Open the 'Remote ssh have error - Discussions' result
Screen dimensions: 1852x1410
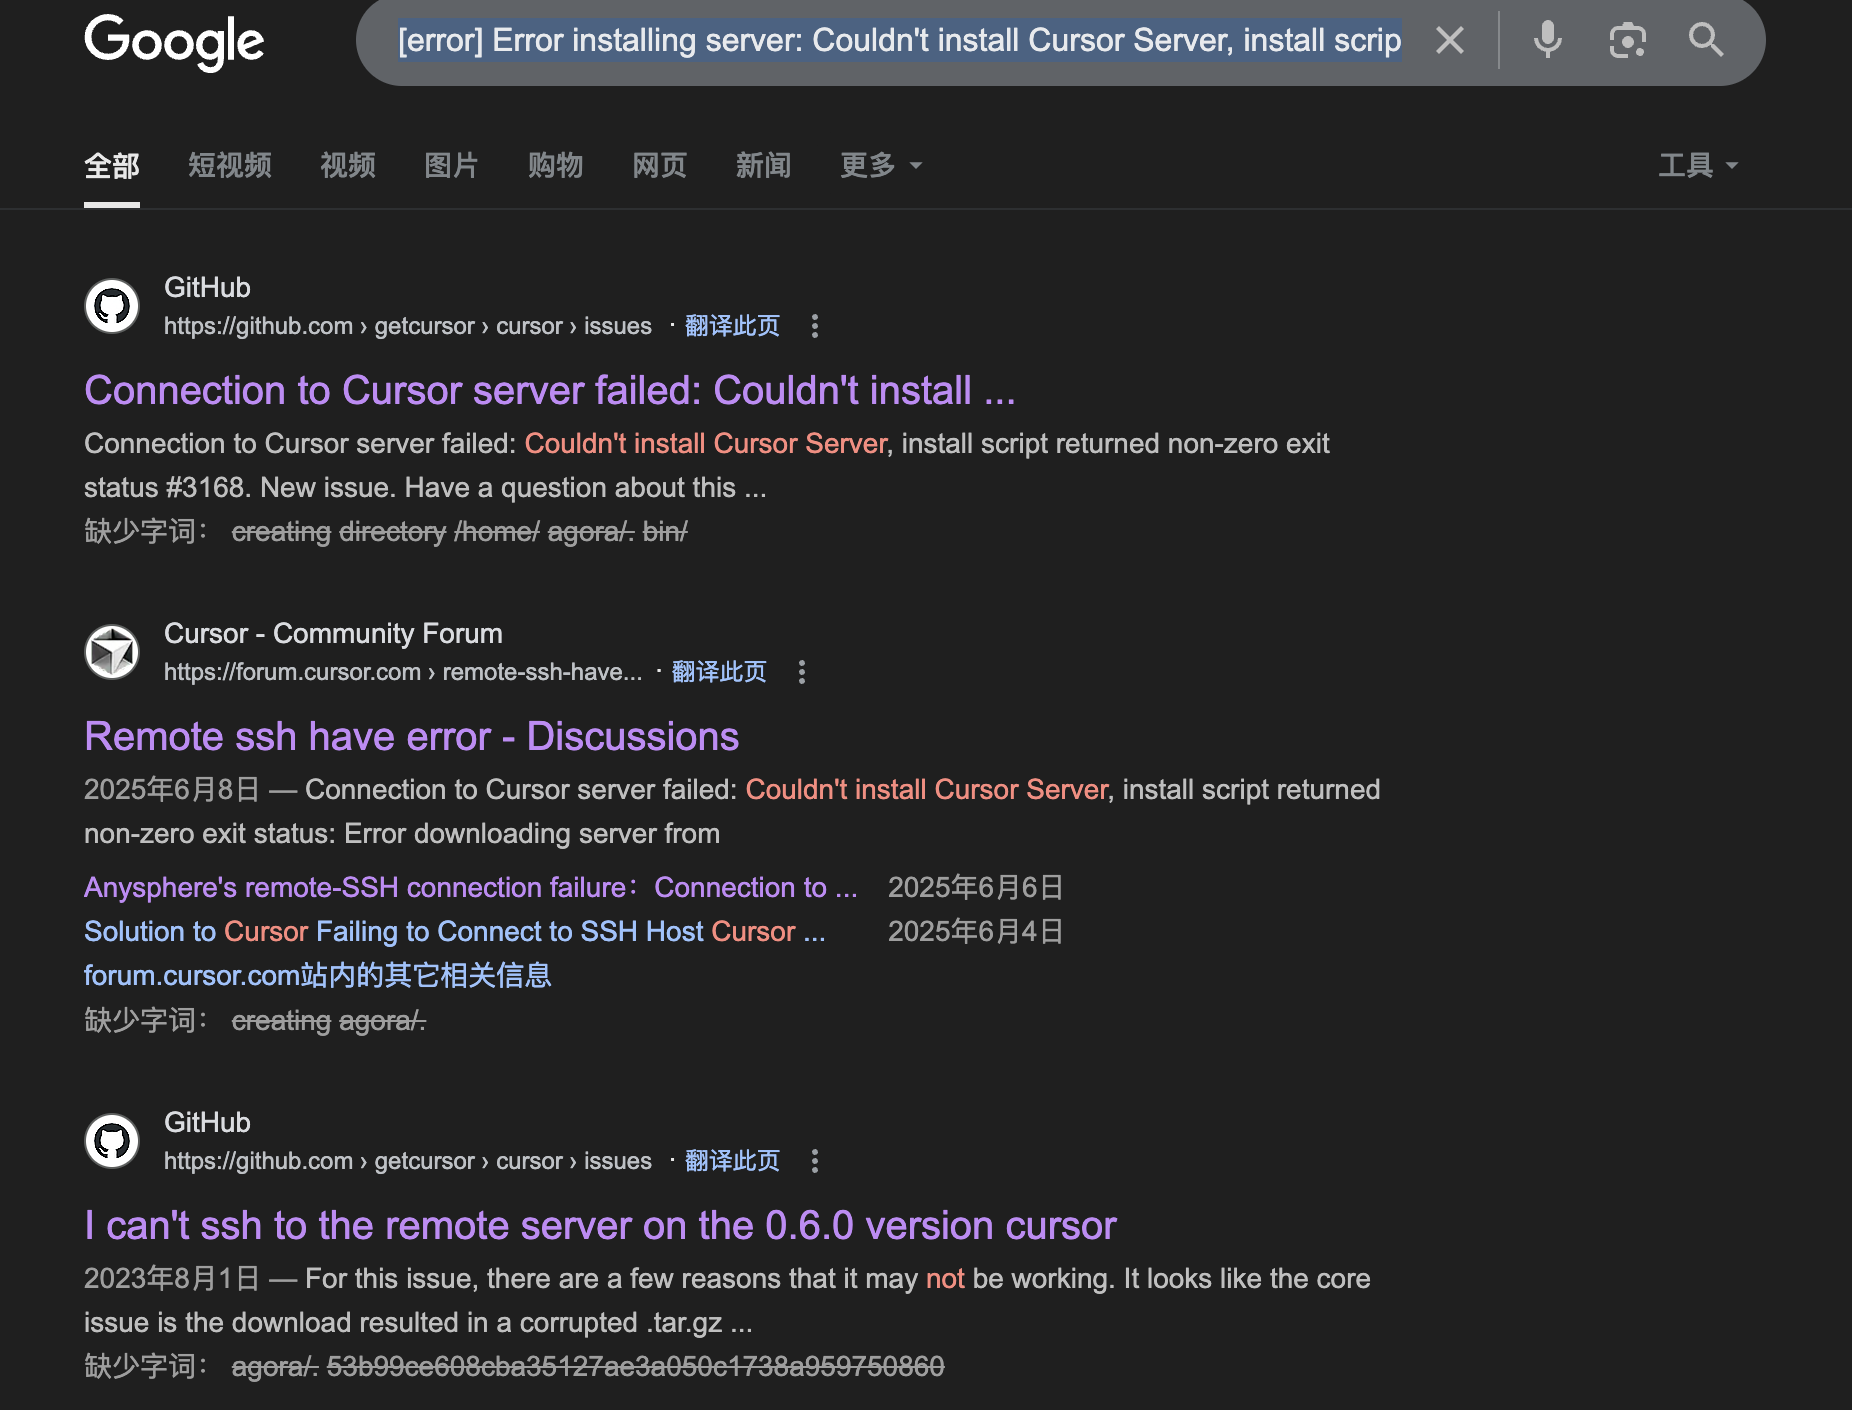411,736
